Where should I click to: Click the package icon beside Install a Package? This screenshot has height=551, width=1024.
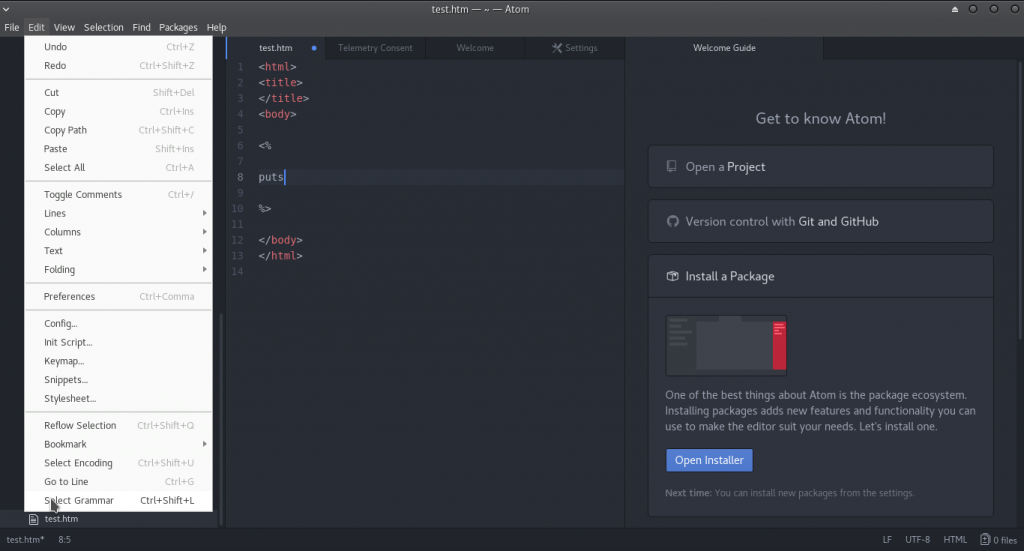click(671, 276)
